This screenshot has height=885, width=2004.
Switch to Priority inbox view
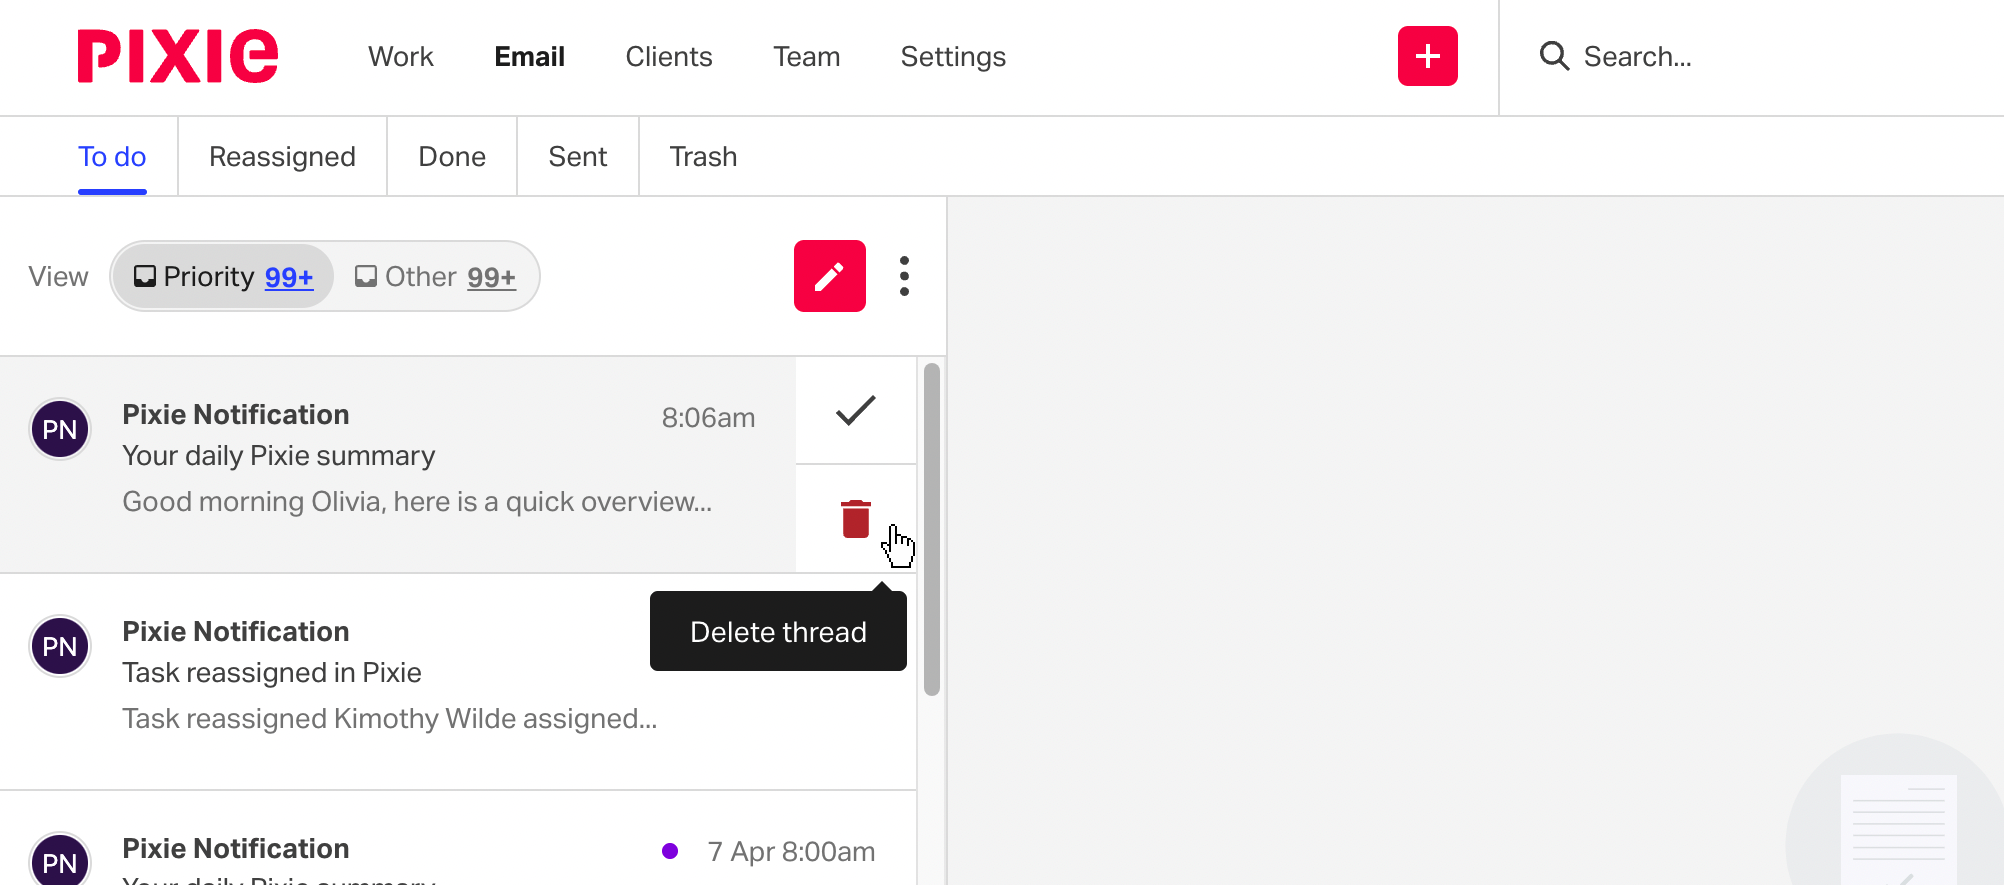coord(223,276)
